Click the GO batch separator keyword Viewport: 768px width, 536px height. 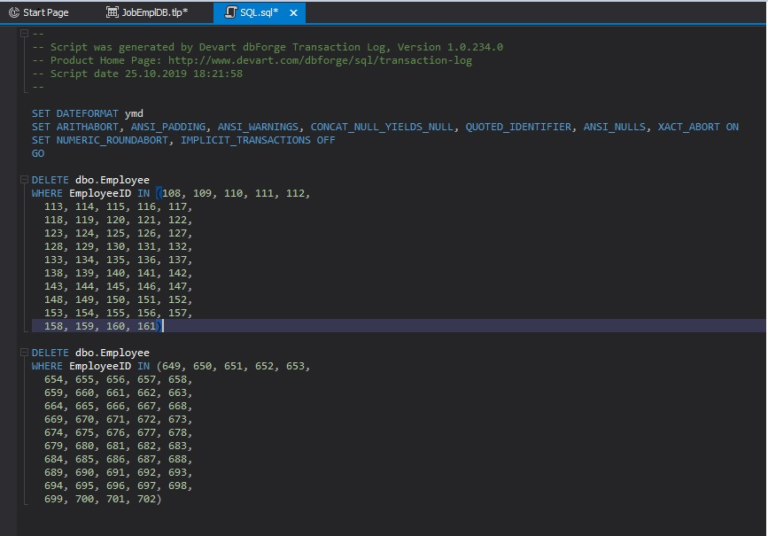click(38, 154)
